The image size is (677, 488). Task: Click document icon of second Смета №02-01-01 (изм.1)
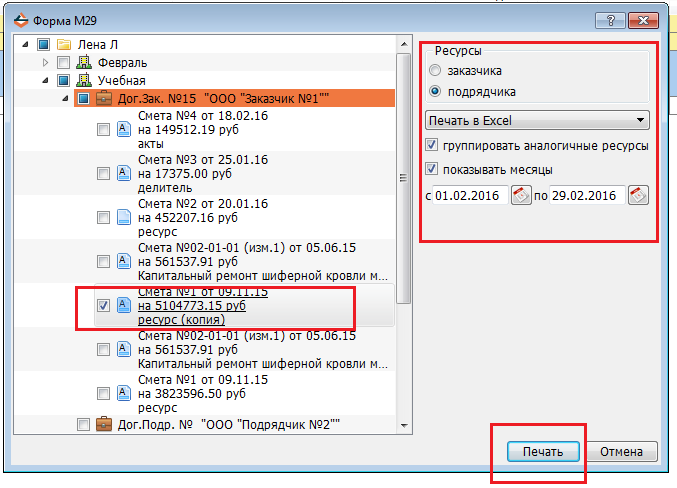pyautogui.click(x=124, y=349)
